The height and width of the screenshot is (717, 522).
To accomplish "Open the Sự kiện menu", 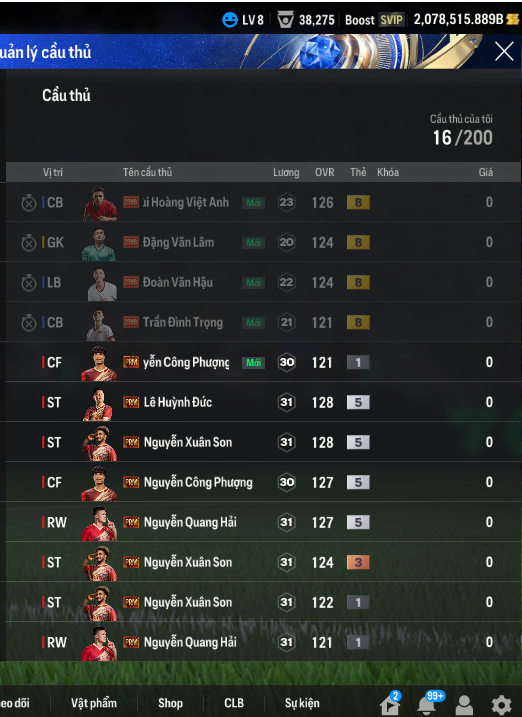I will pos(302,703).
